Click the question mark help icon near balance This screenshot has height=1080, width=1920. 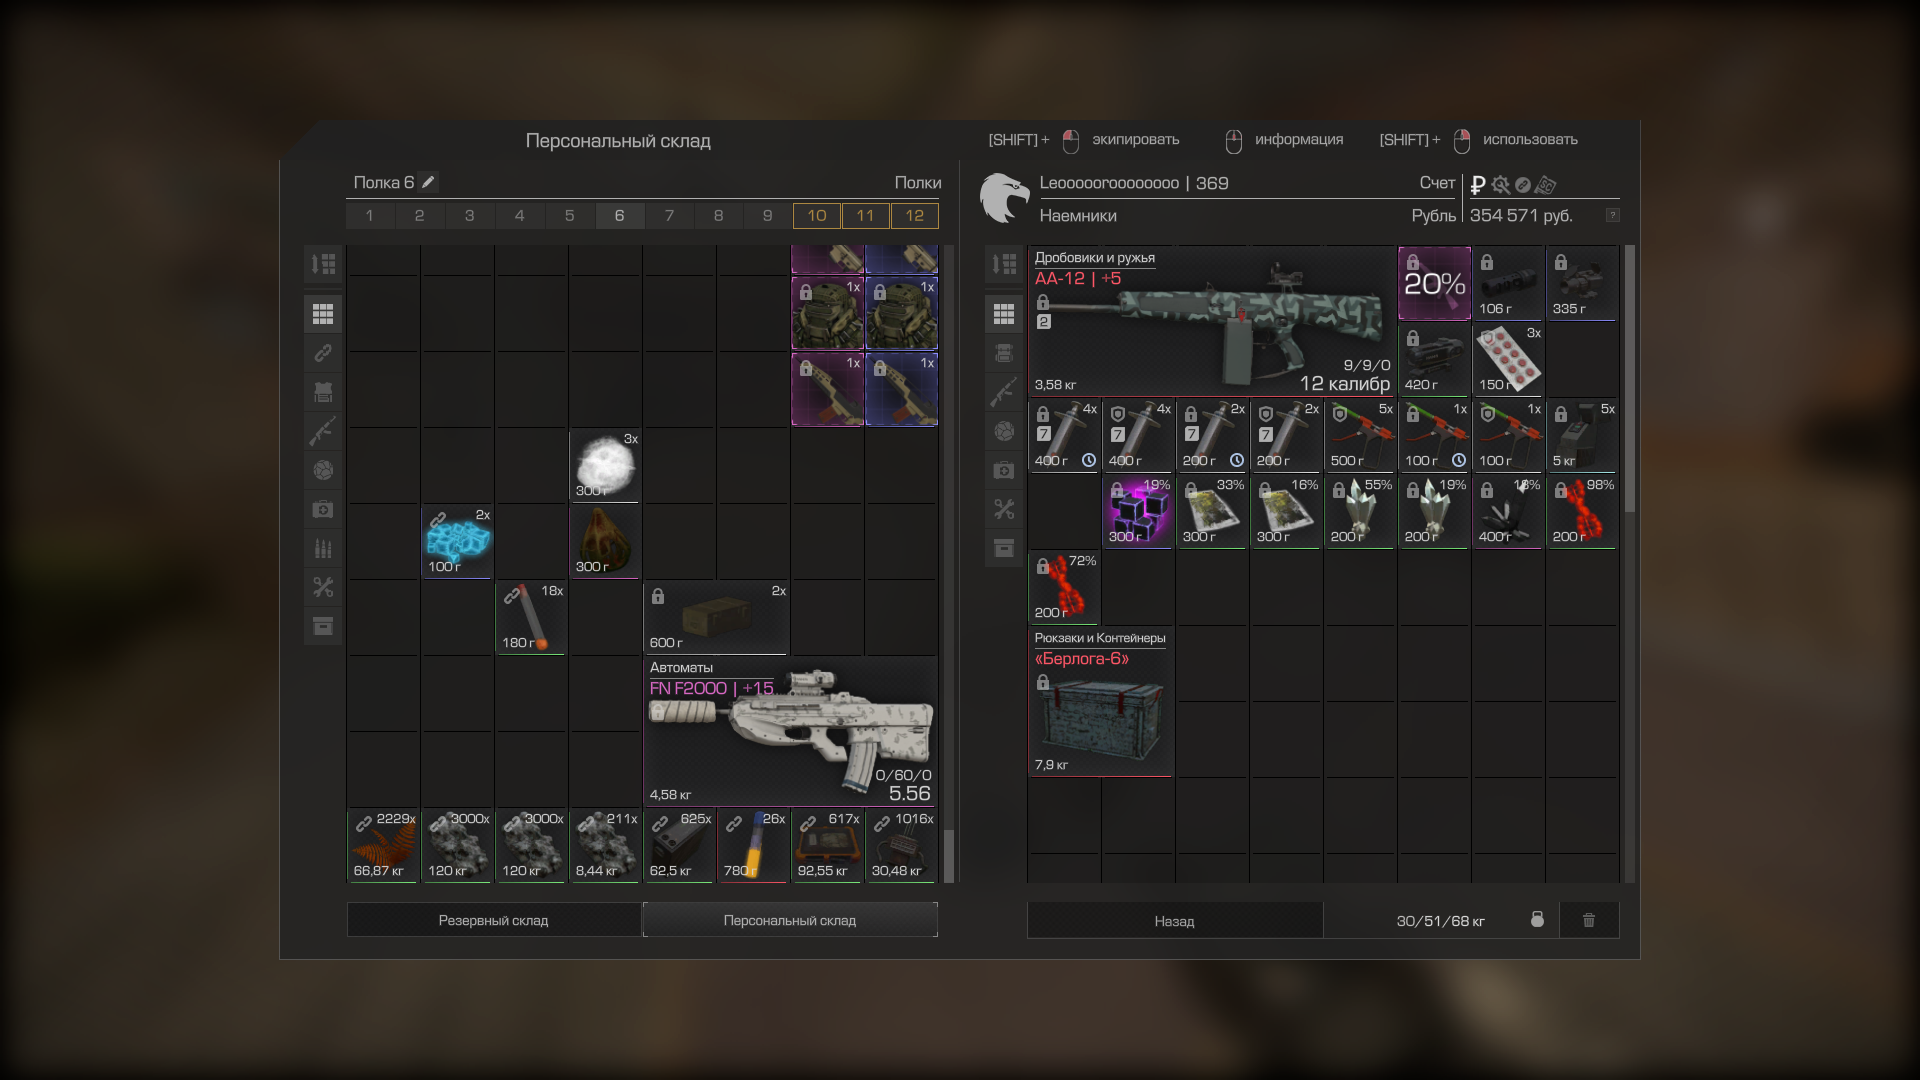pos(1612,215)
